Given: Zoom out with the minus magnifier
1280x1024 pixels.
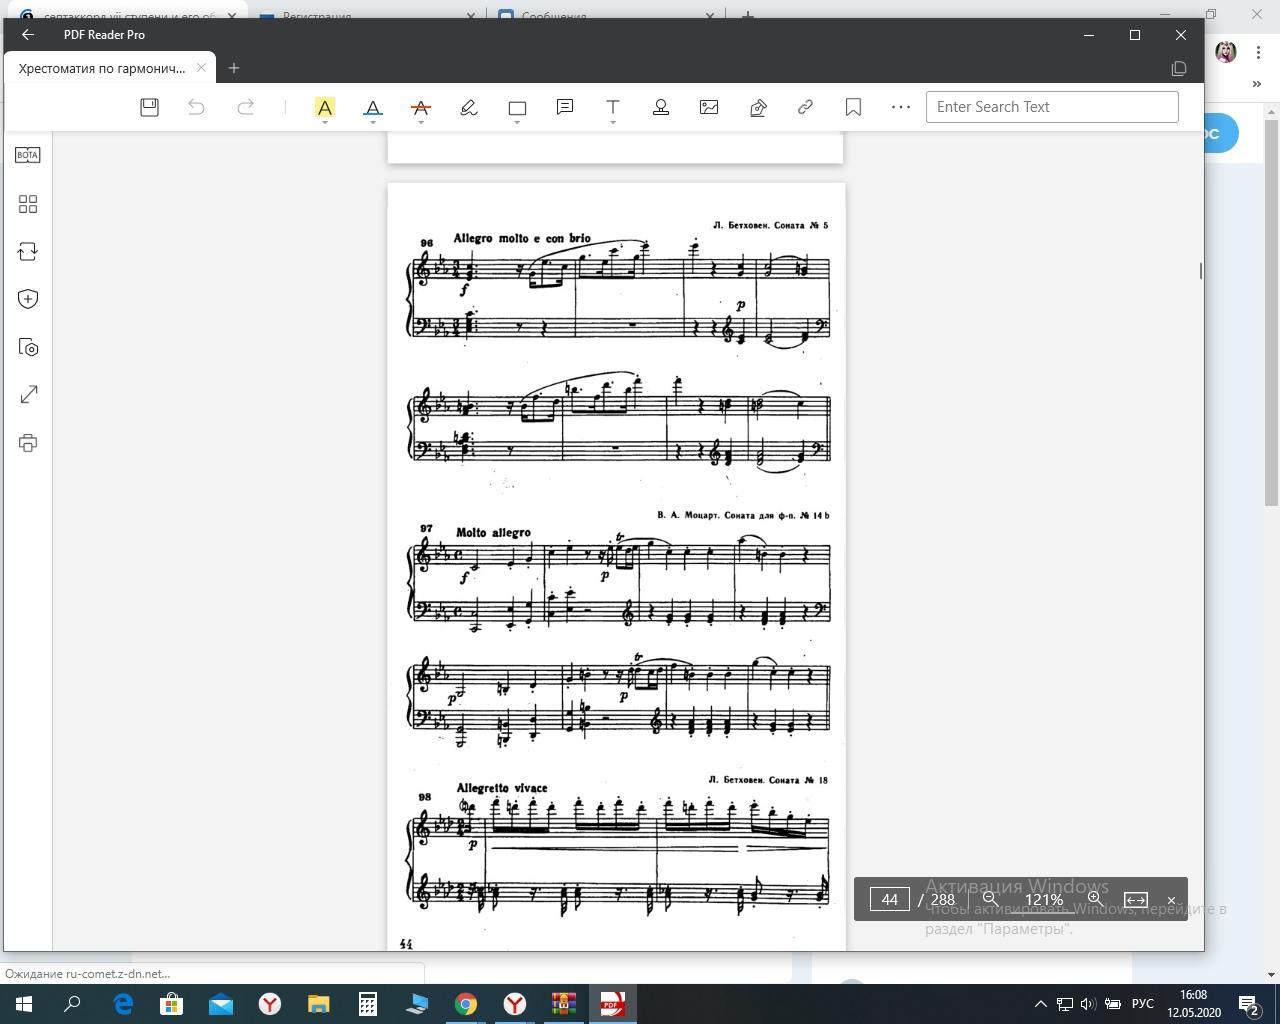Looking at the screenshot, I should click(x=991, y=900).
